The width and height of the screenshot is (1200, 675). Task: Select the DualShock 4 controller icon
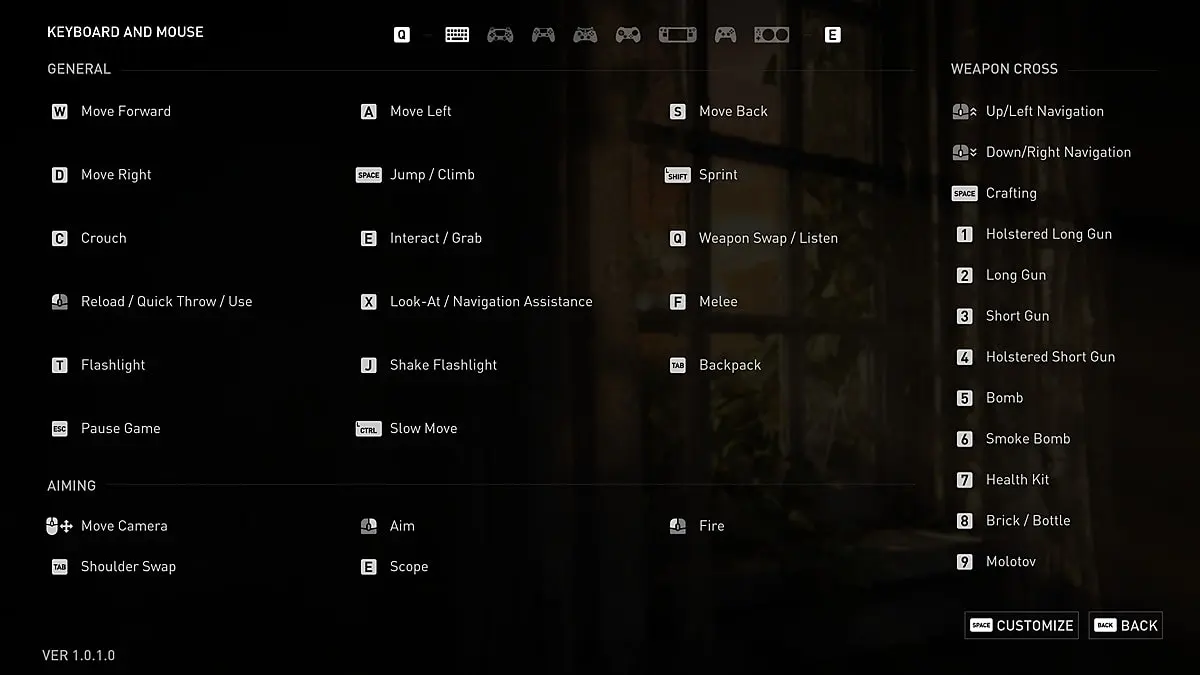[501, 33]
